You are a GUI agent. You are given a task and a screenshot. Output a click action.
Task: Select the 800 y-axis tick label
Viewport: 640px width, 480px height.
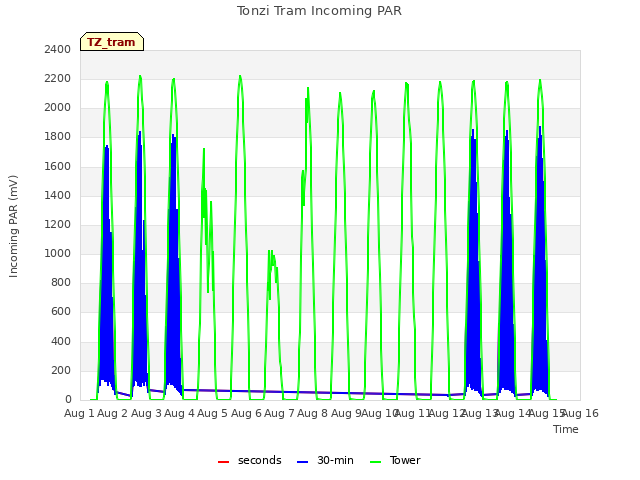61,282
